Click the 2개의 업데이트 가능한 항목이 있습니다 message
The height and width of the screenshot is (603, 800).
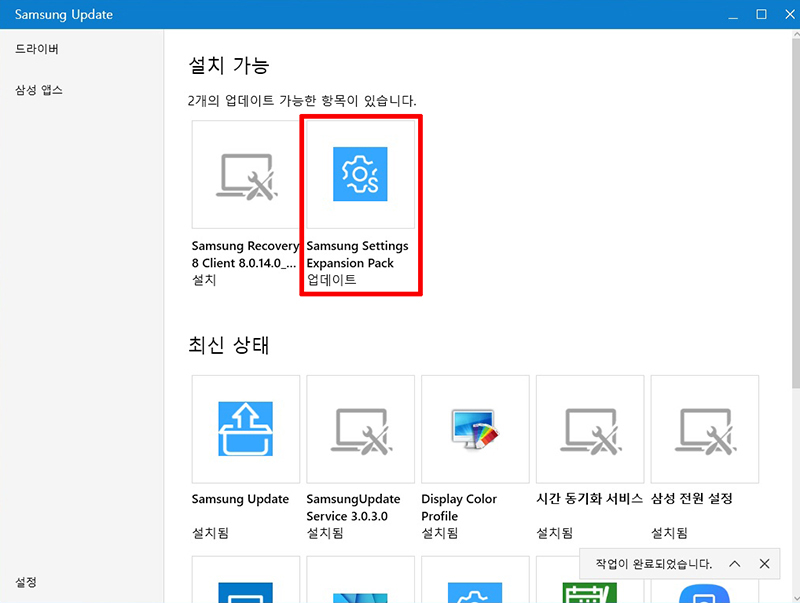[302, 100]
